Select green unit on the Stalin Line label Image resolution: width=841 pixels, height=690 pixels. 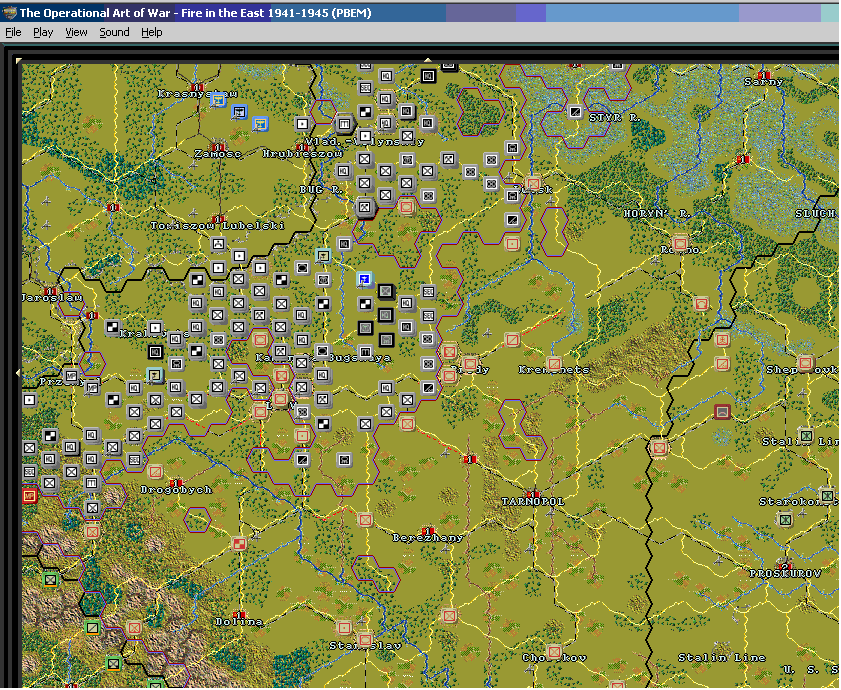806,435
